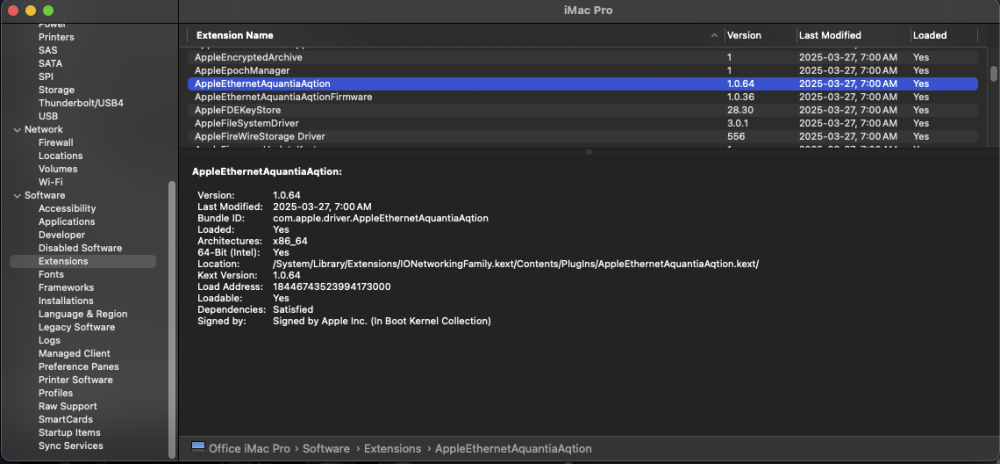Toggle sort arrow on Extension Name column
The image size is (1000, 464).
coord(714,36)
